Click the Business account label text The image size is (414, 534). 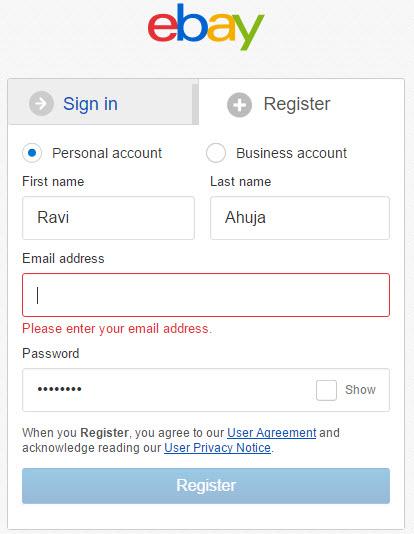point(291,153)
